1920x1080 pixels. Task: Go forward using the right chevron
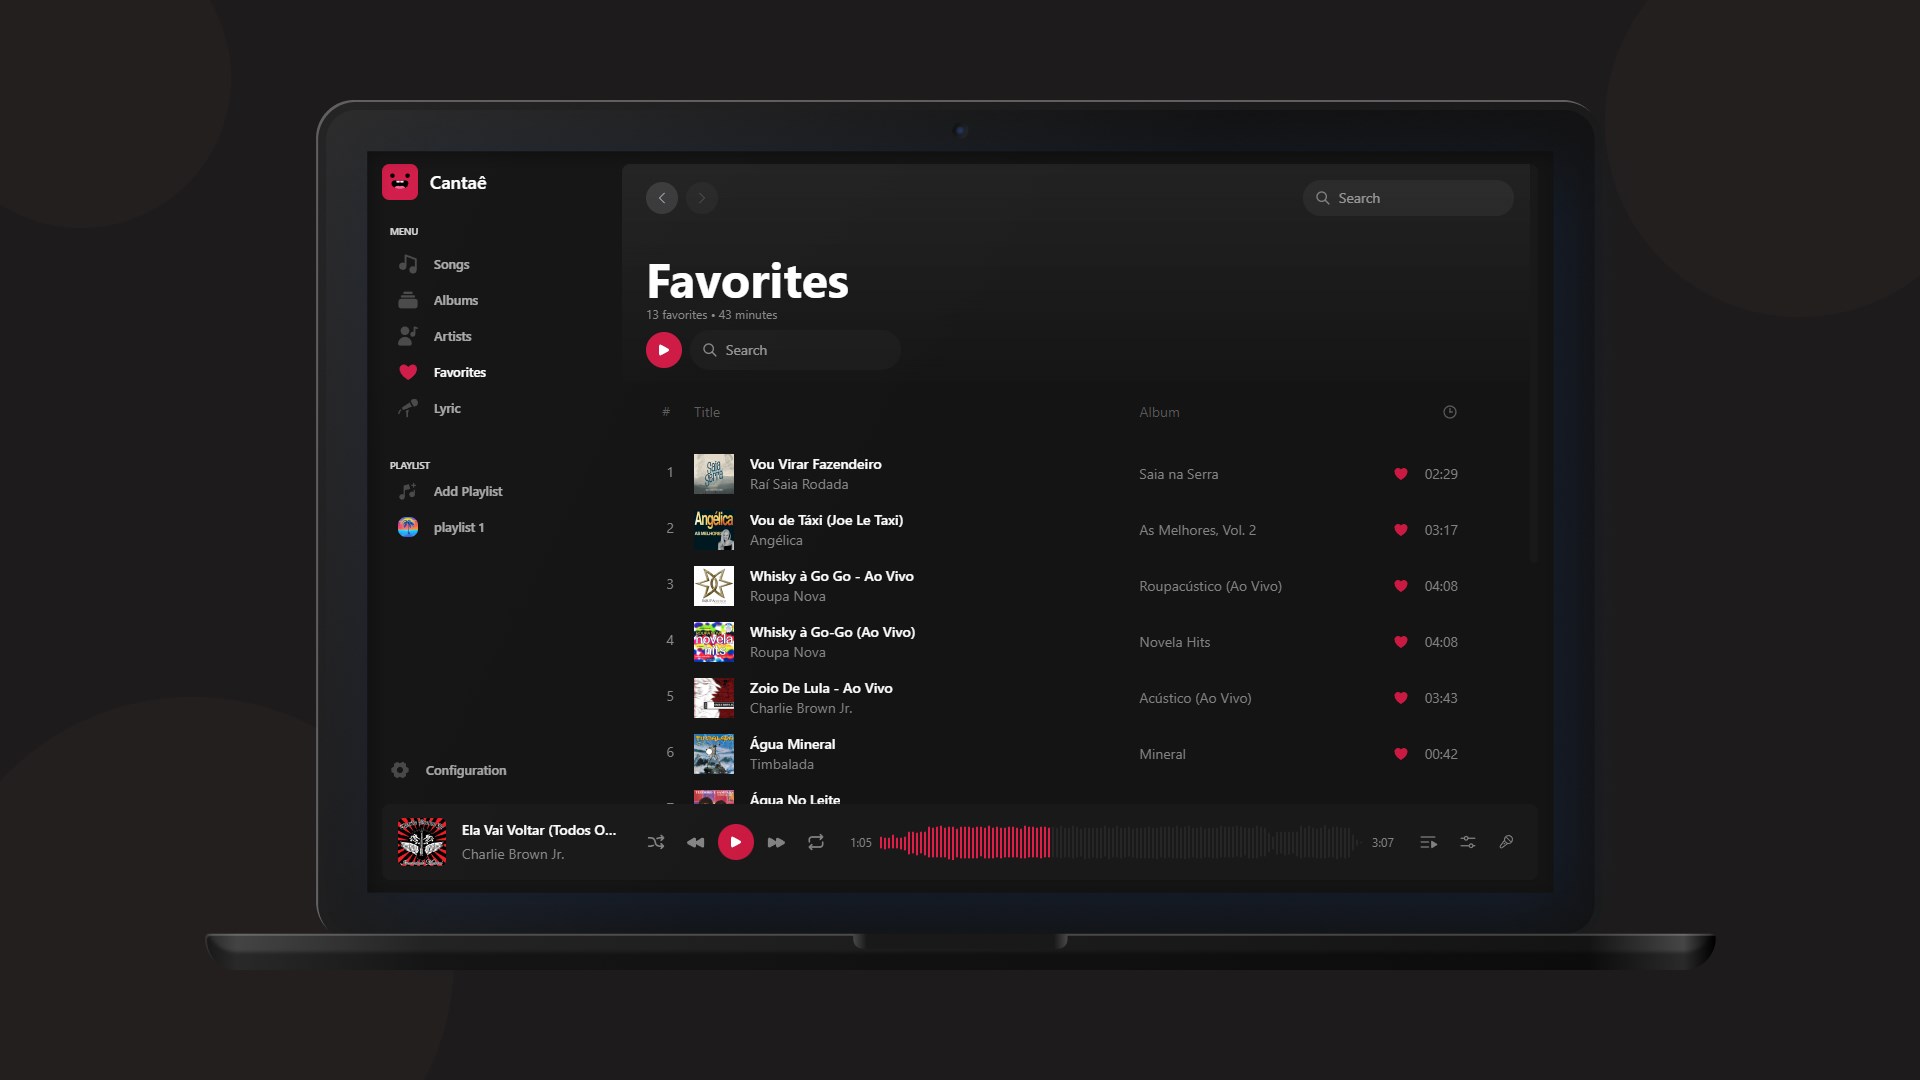tap(702, 198)
